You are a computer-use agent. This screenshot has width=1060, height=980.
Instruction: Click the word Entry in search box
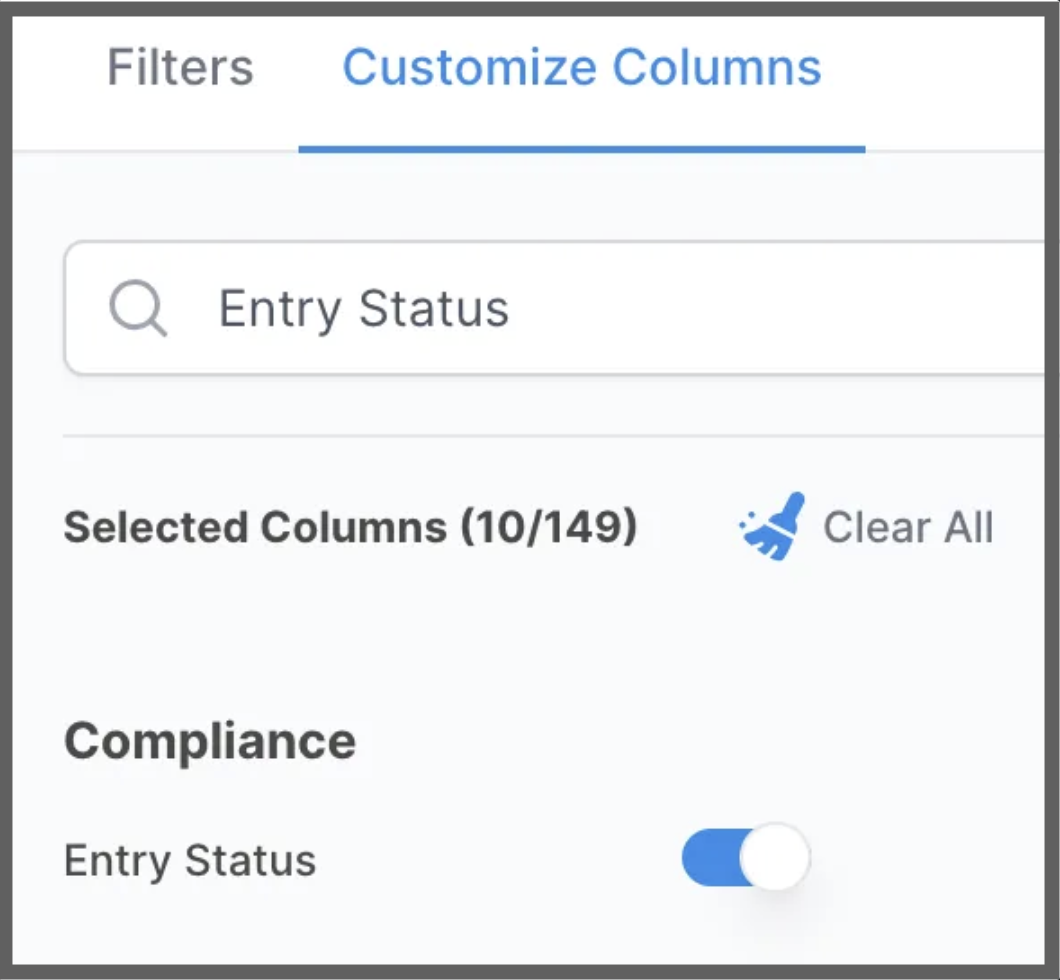pyautogui.click(x=280, y=310)
